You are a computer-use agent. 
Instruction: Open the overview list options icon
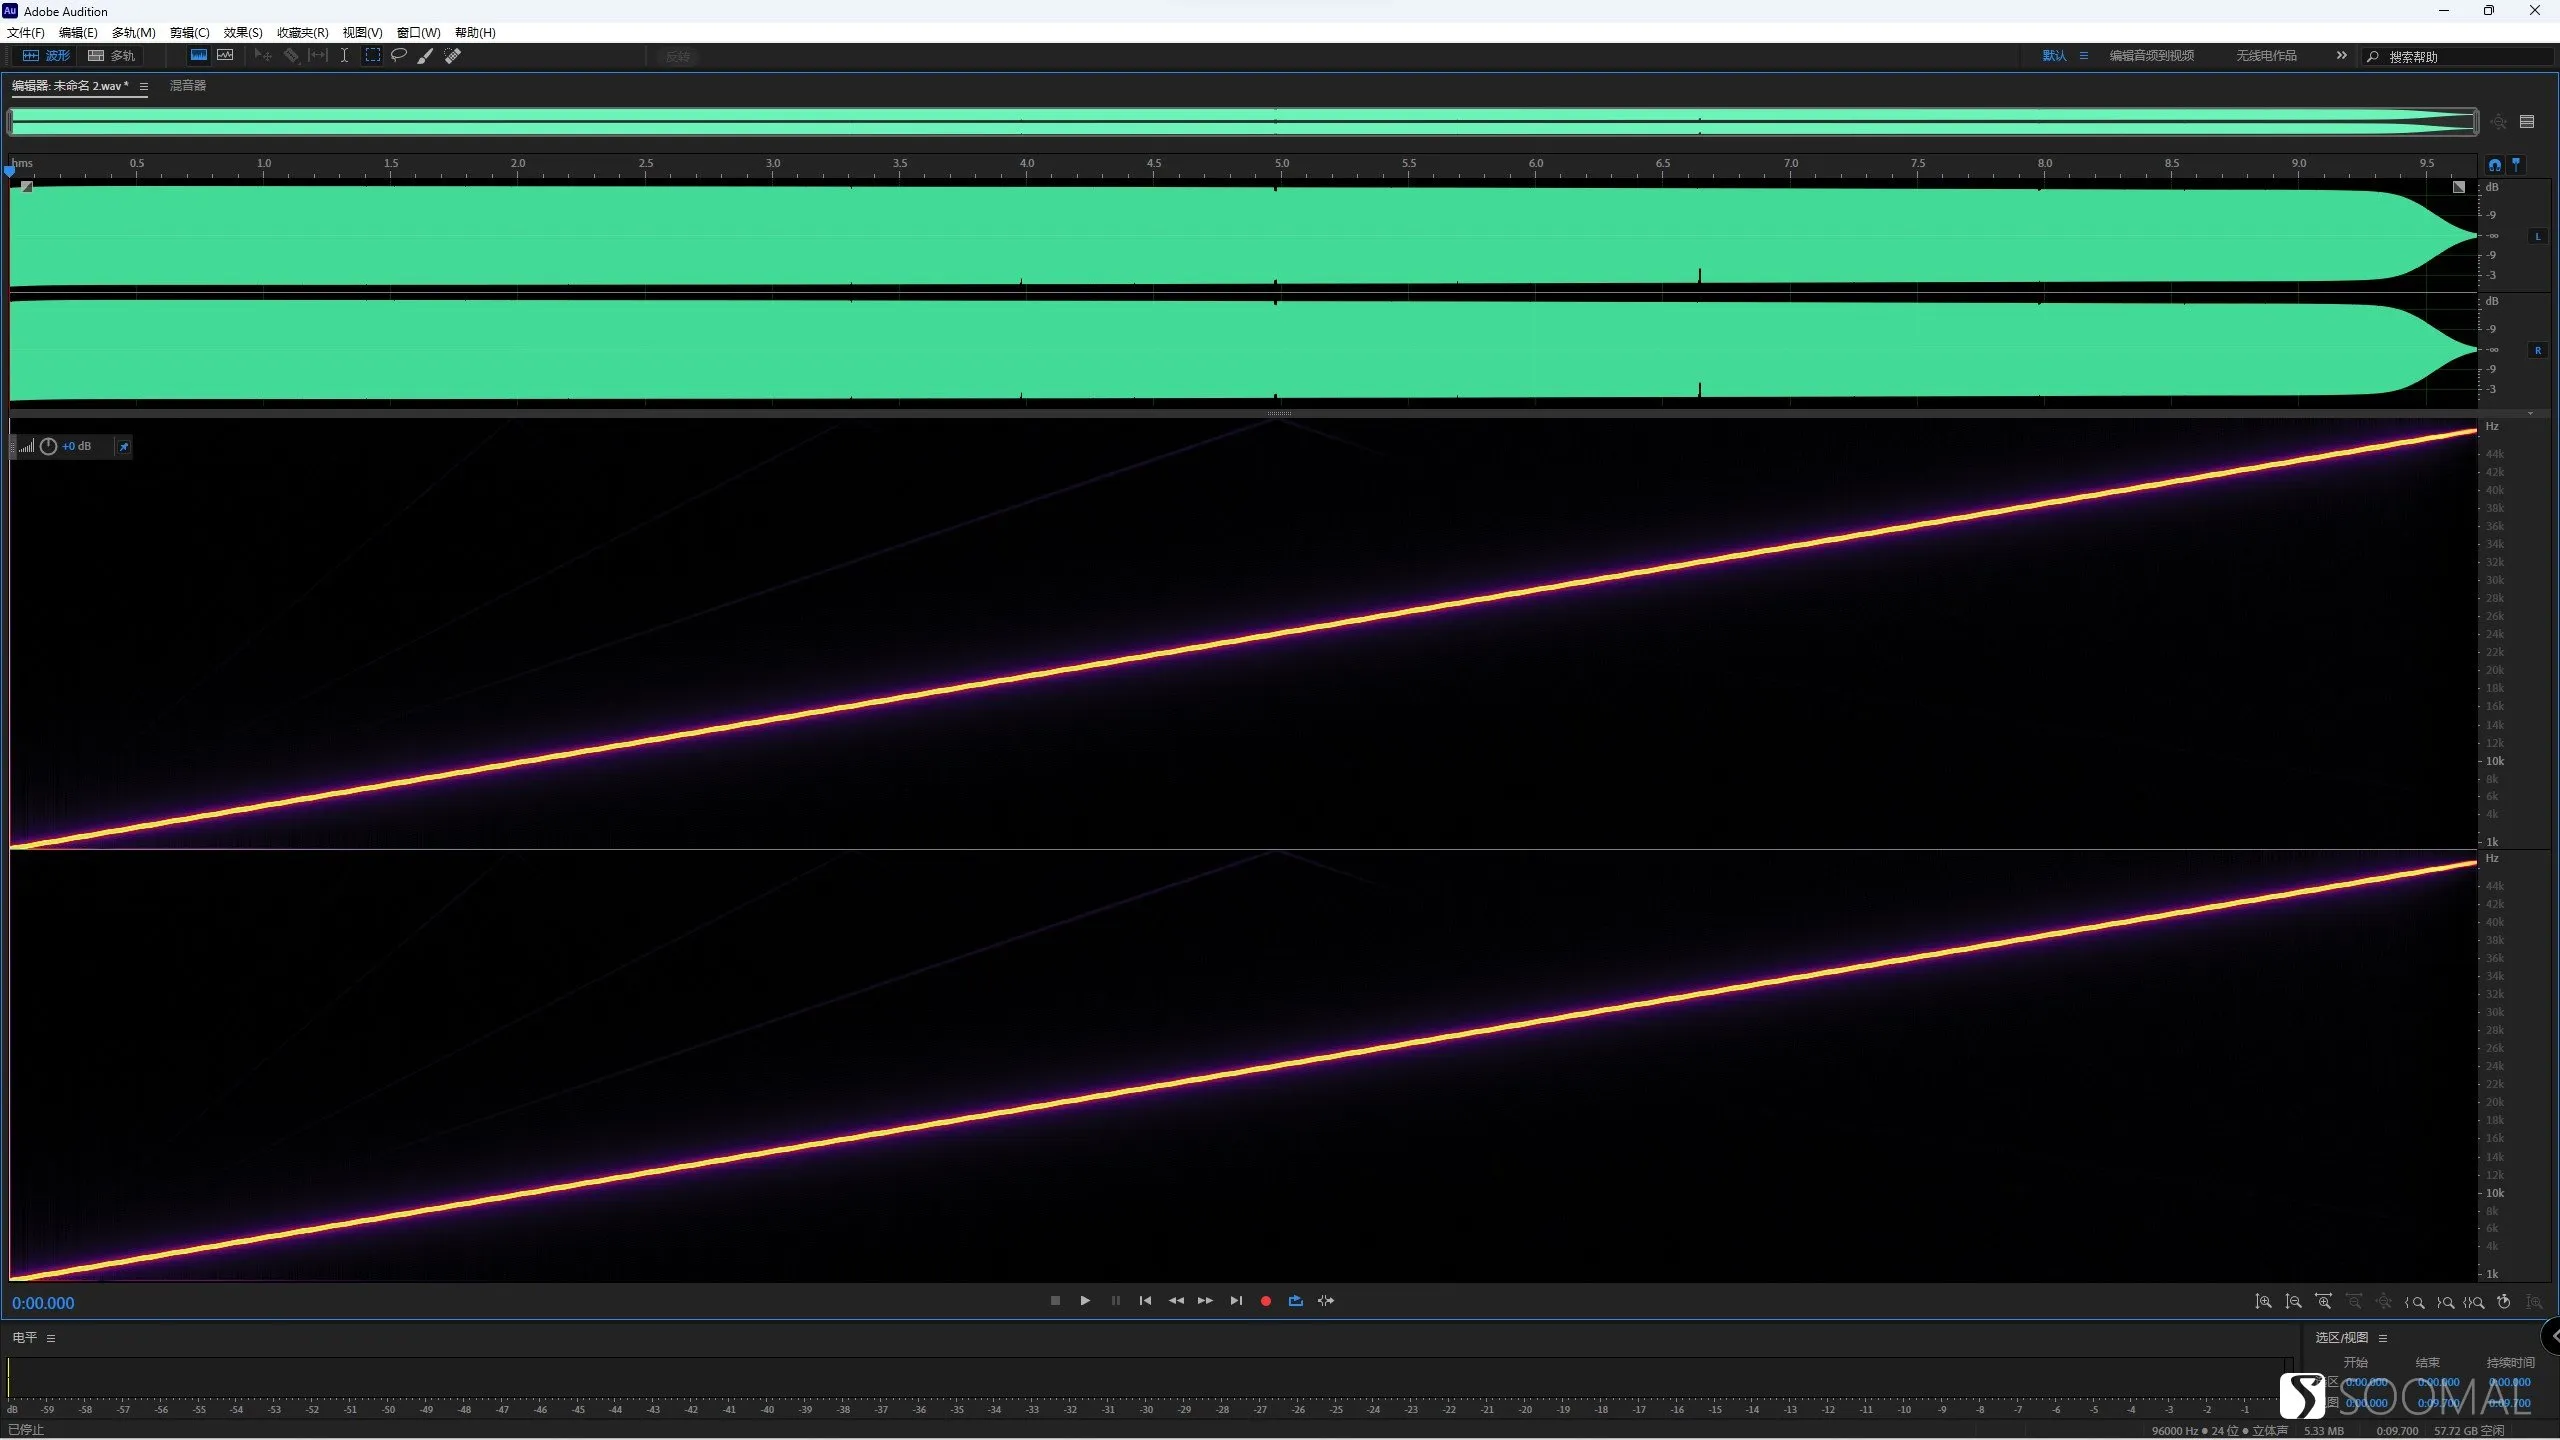2527,122
